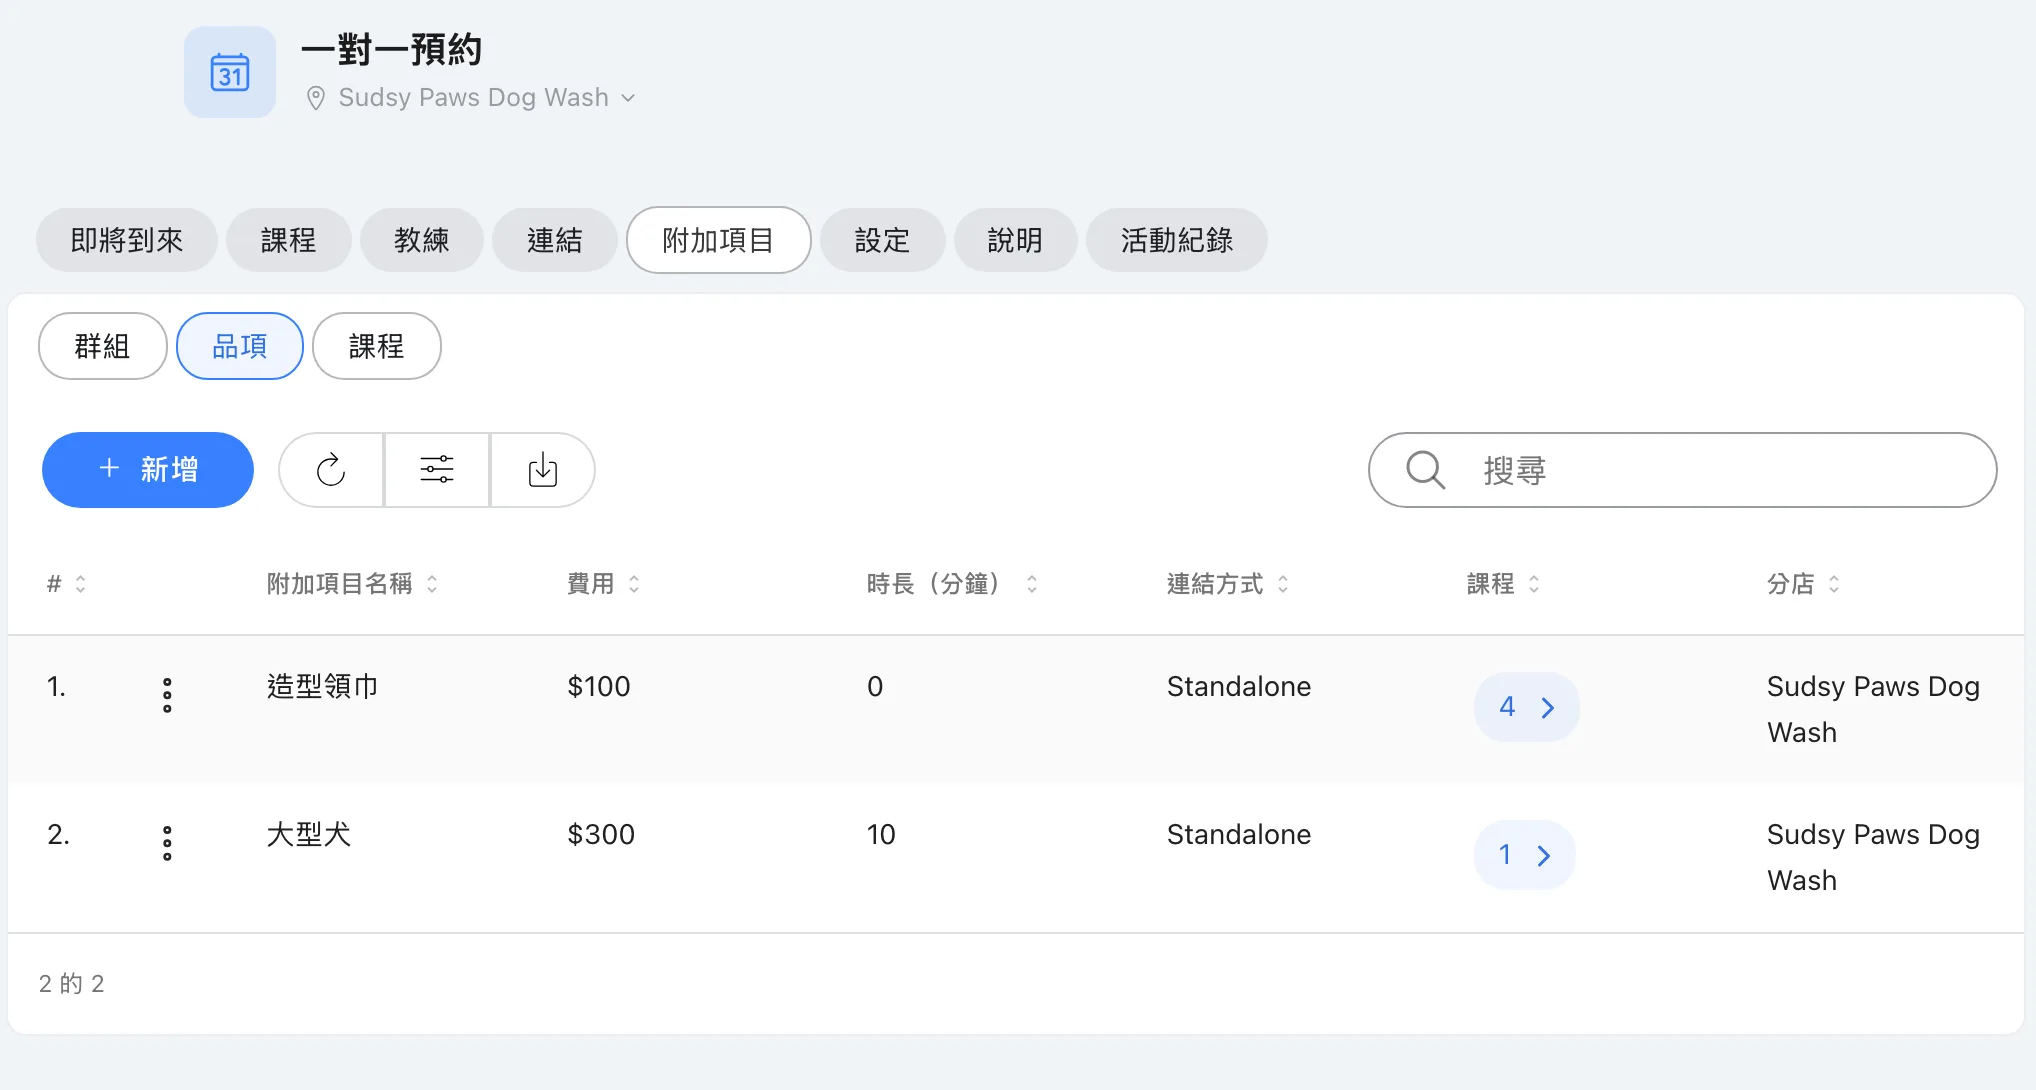Sort by 附加項目名稱 column
Screen dimensions: 2036x1090
click(x=352, y=584)
